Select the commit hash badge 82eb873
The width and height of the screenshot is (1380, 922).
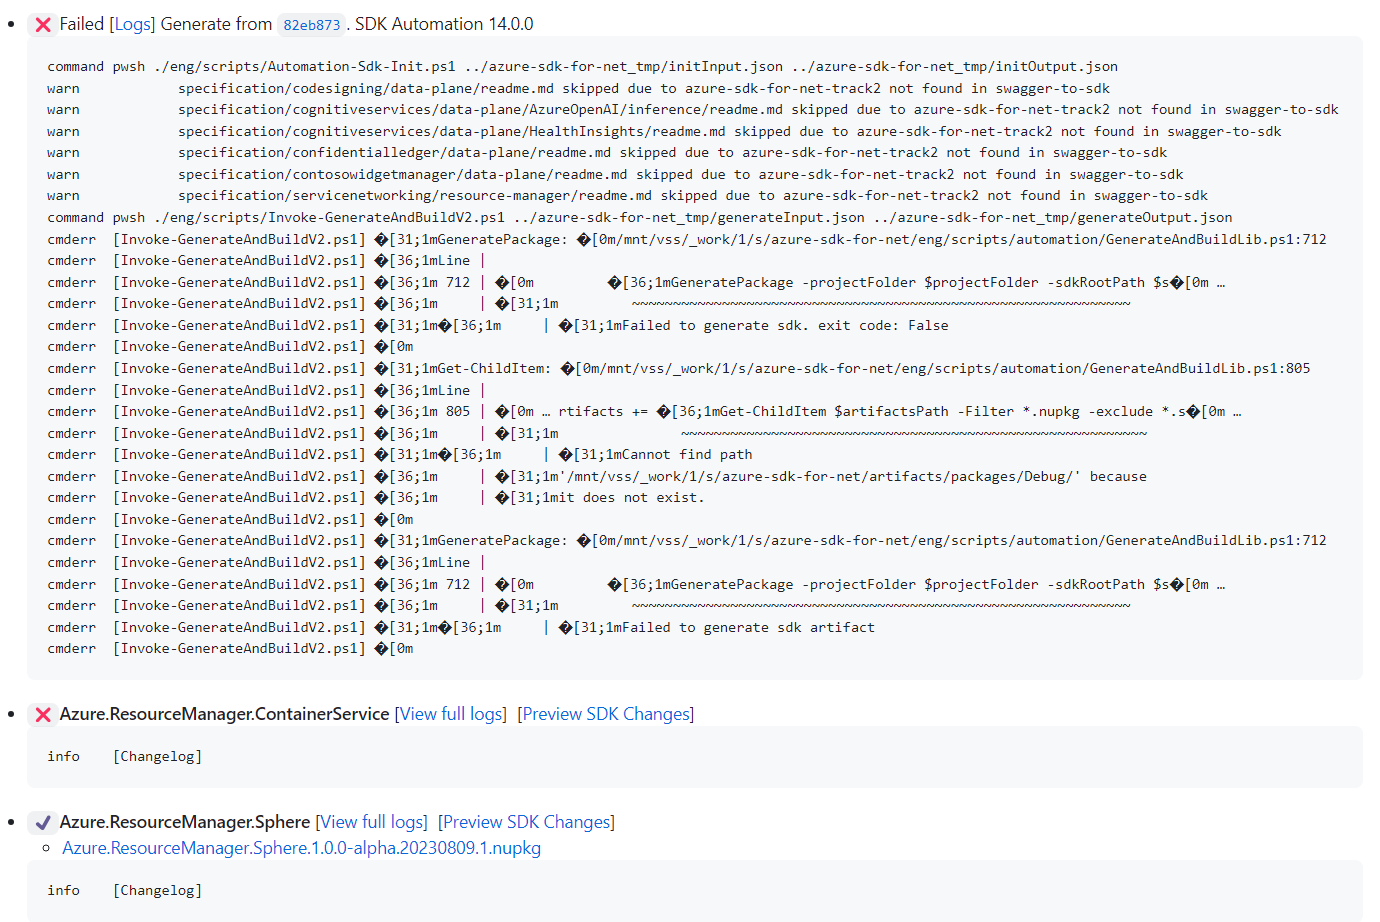[310, 24]
